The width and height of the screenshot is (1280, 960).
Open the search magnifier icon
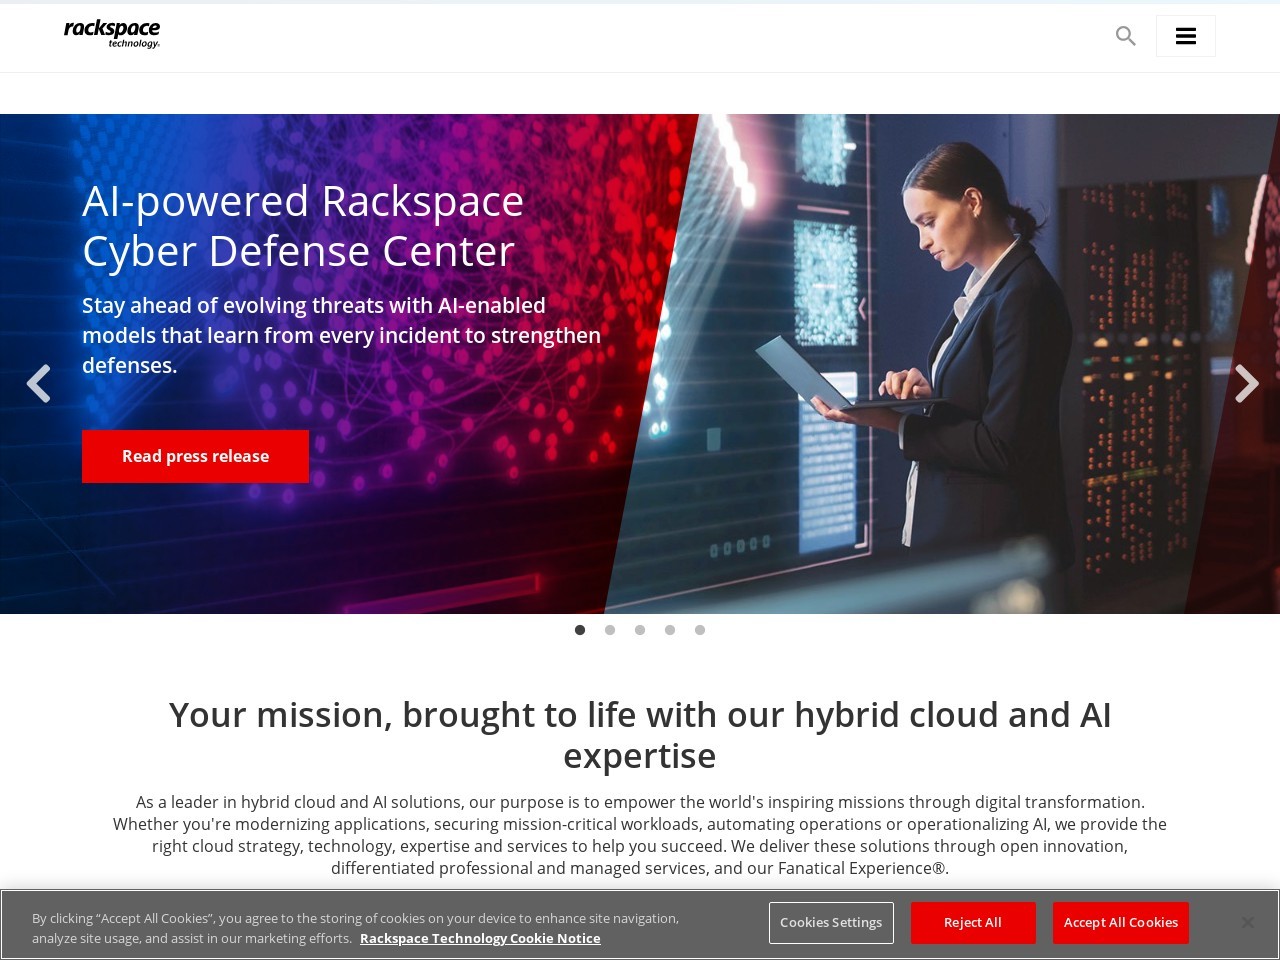pos(1125,36)
